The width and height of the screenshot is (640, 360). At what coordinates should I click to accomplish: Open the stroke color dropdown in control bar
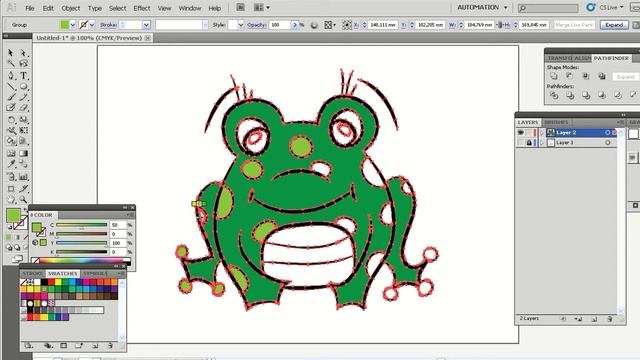(x=91, y=25)
